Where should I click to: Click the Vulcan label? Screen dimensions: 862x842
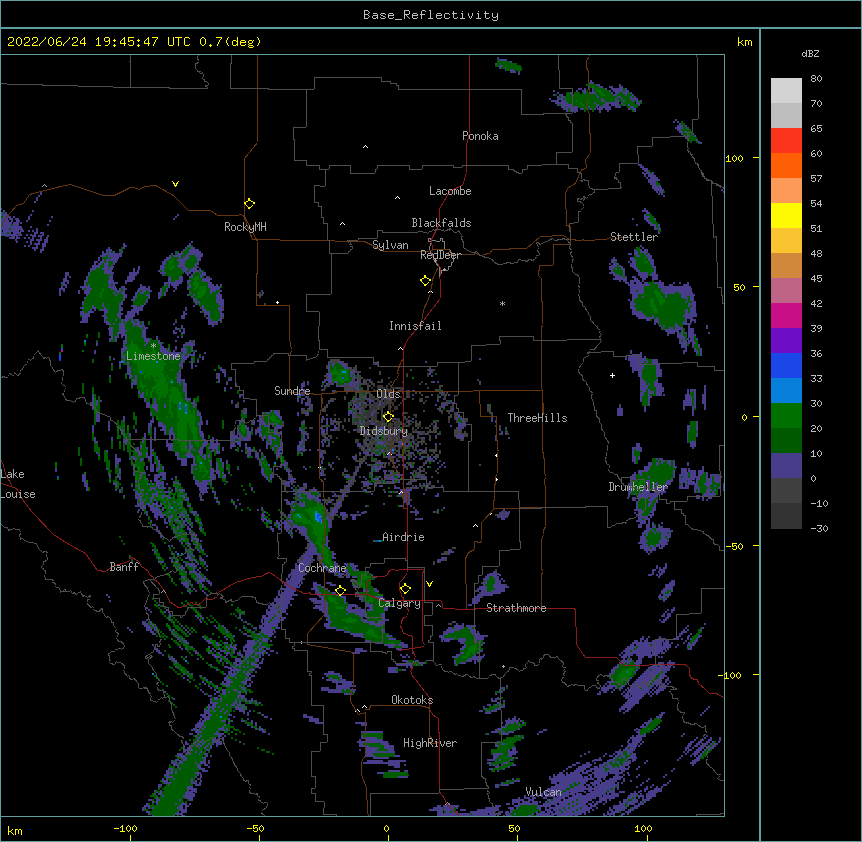[543, 792]
